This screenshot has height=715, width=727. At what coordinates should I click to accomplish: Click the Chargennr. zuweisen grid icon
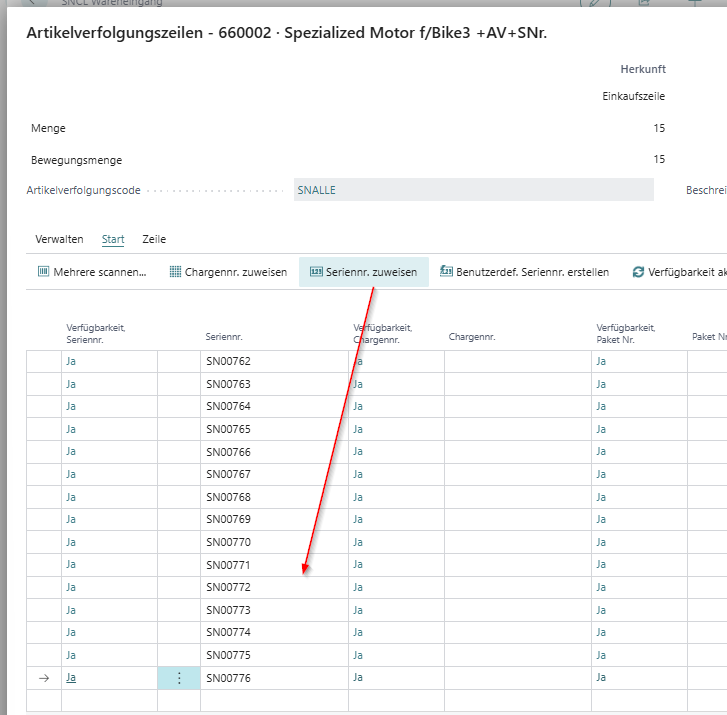(x=175, y=272)
